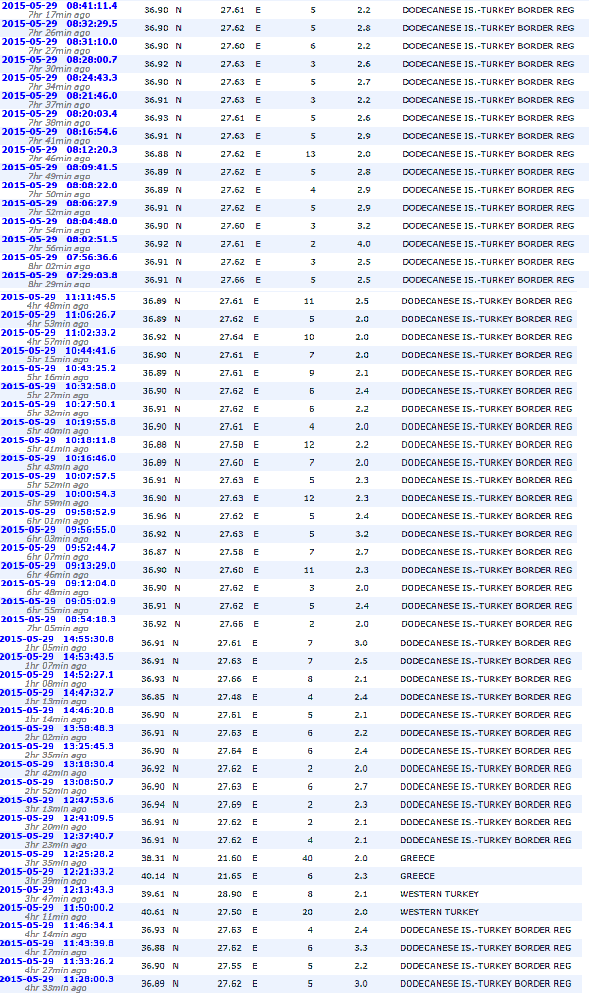Open the 09:12:04.0 earthquake event link
Viewport: 590px width, 996px height.
pos(58,583)
